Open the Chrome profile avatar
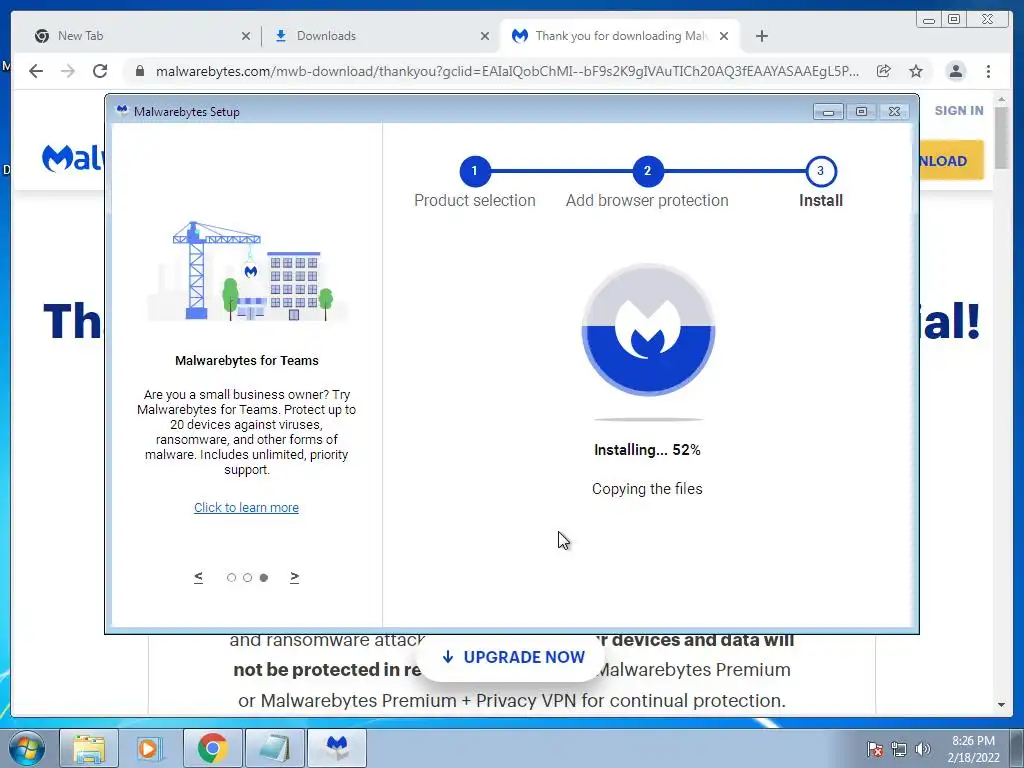This screenshot has width=1024, height=768. point(955,71)
